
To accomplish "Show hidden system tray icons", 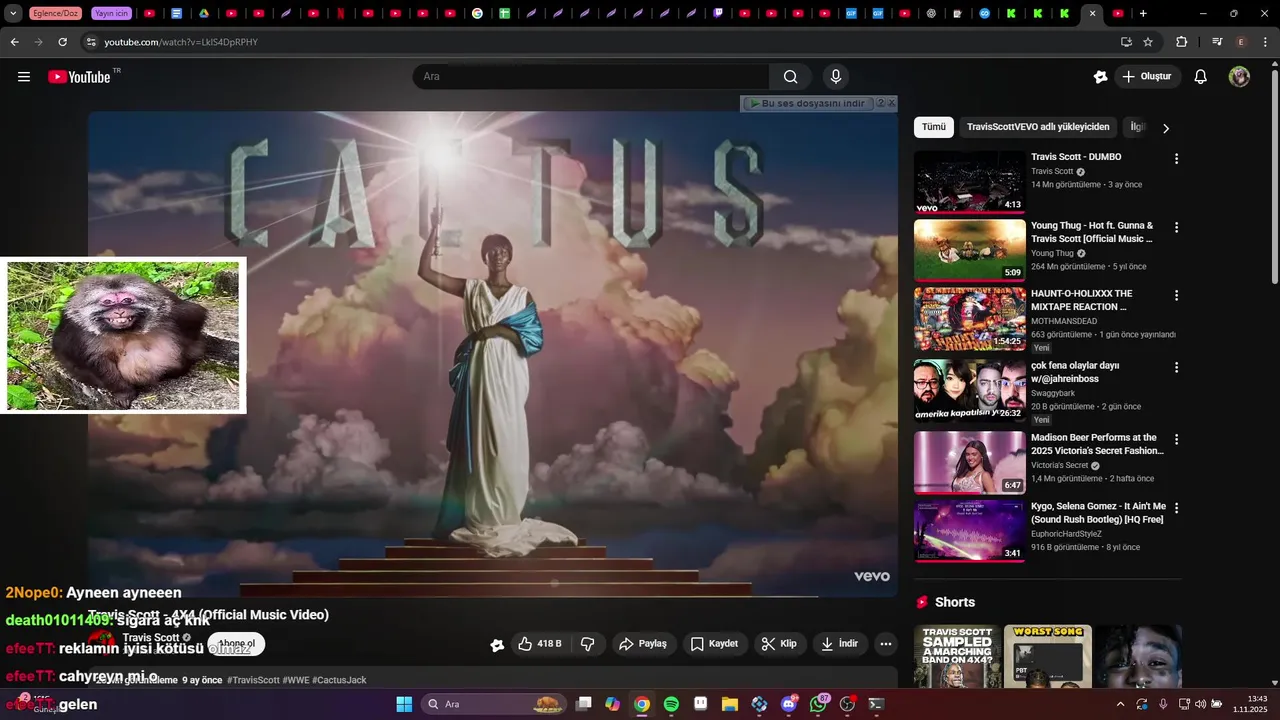I will tap(1120, 704).
